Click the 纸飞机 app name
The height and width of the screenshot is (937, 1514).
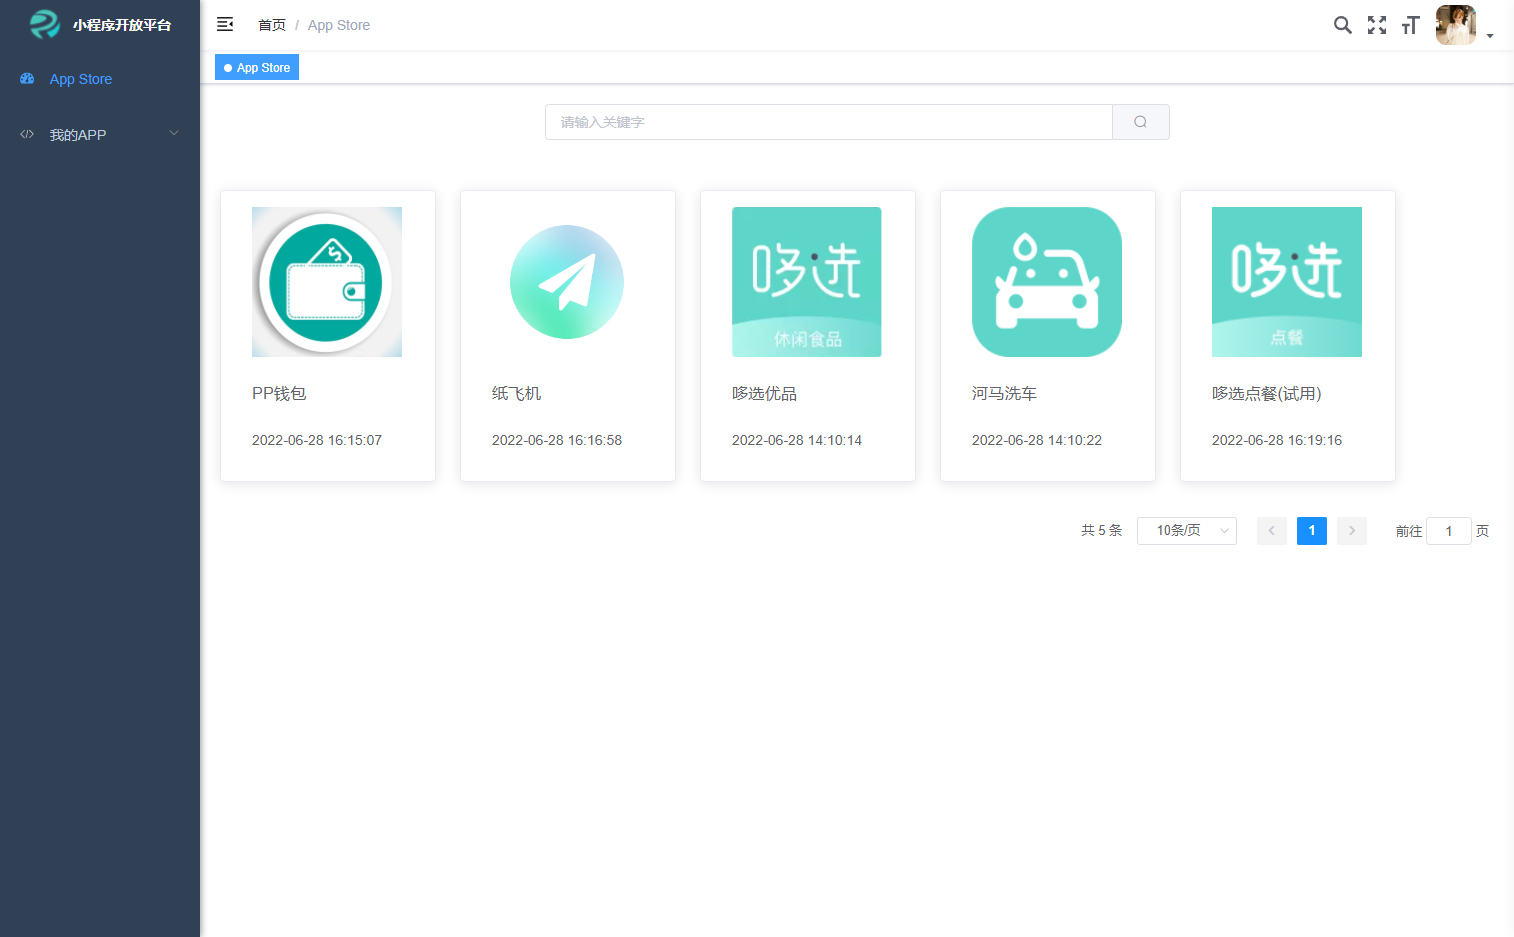coord(516,393)
